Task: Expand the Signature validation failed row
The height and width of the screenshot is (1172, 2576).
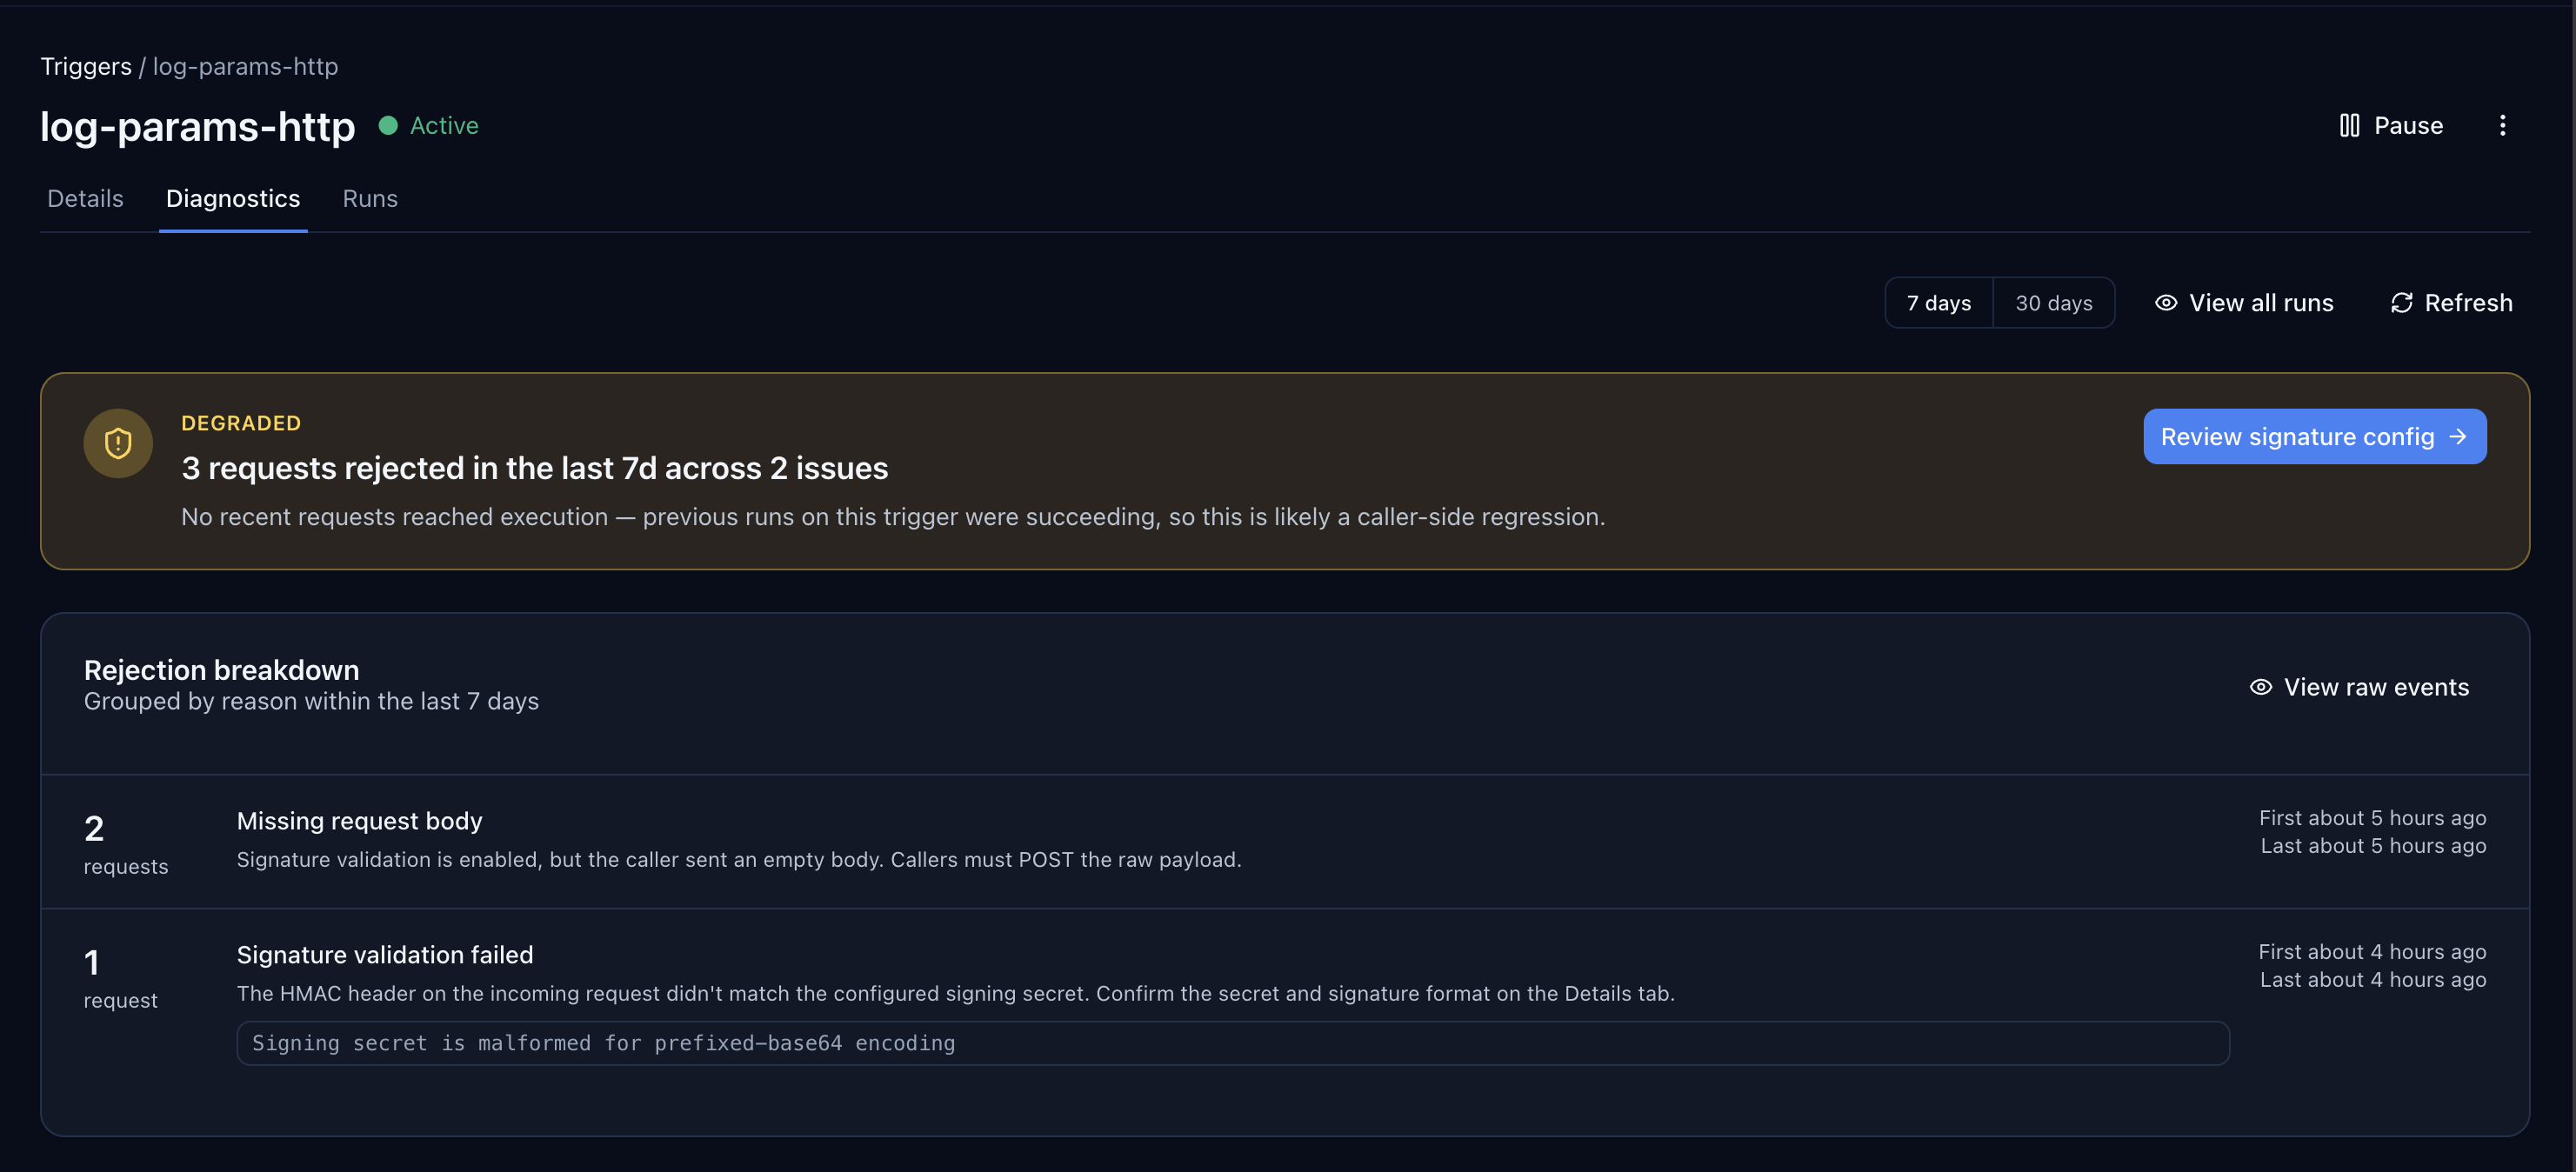Action: (385, 955)
